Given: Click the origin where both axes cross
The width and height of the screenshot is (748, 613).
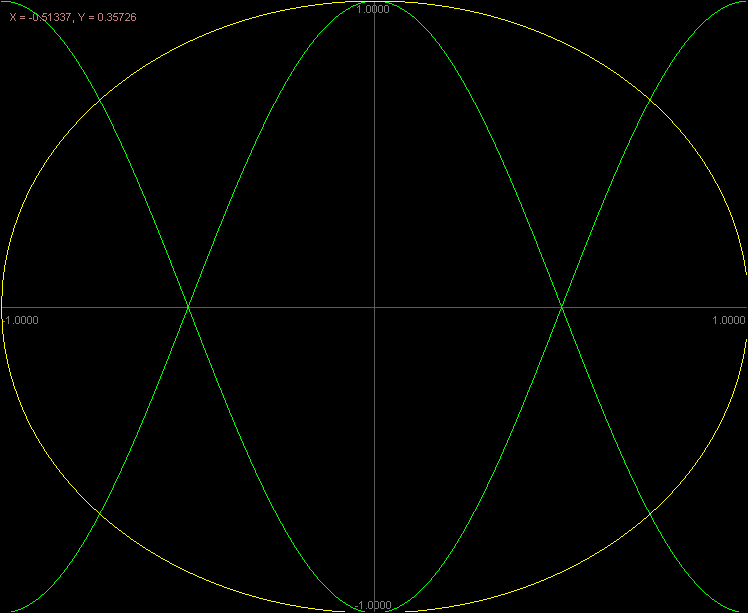Looking at the screenshot, I should coord(374,307).
